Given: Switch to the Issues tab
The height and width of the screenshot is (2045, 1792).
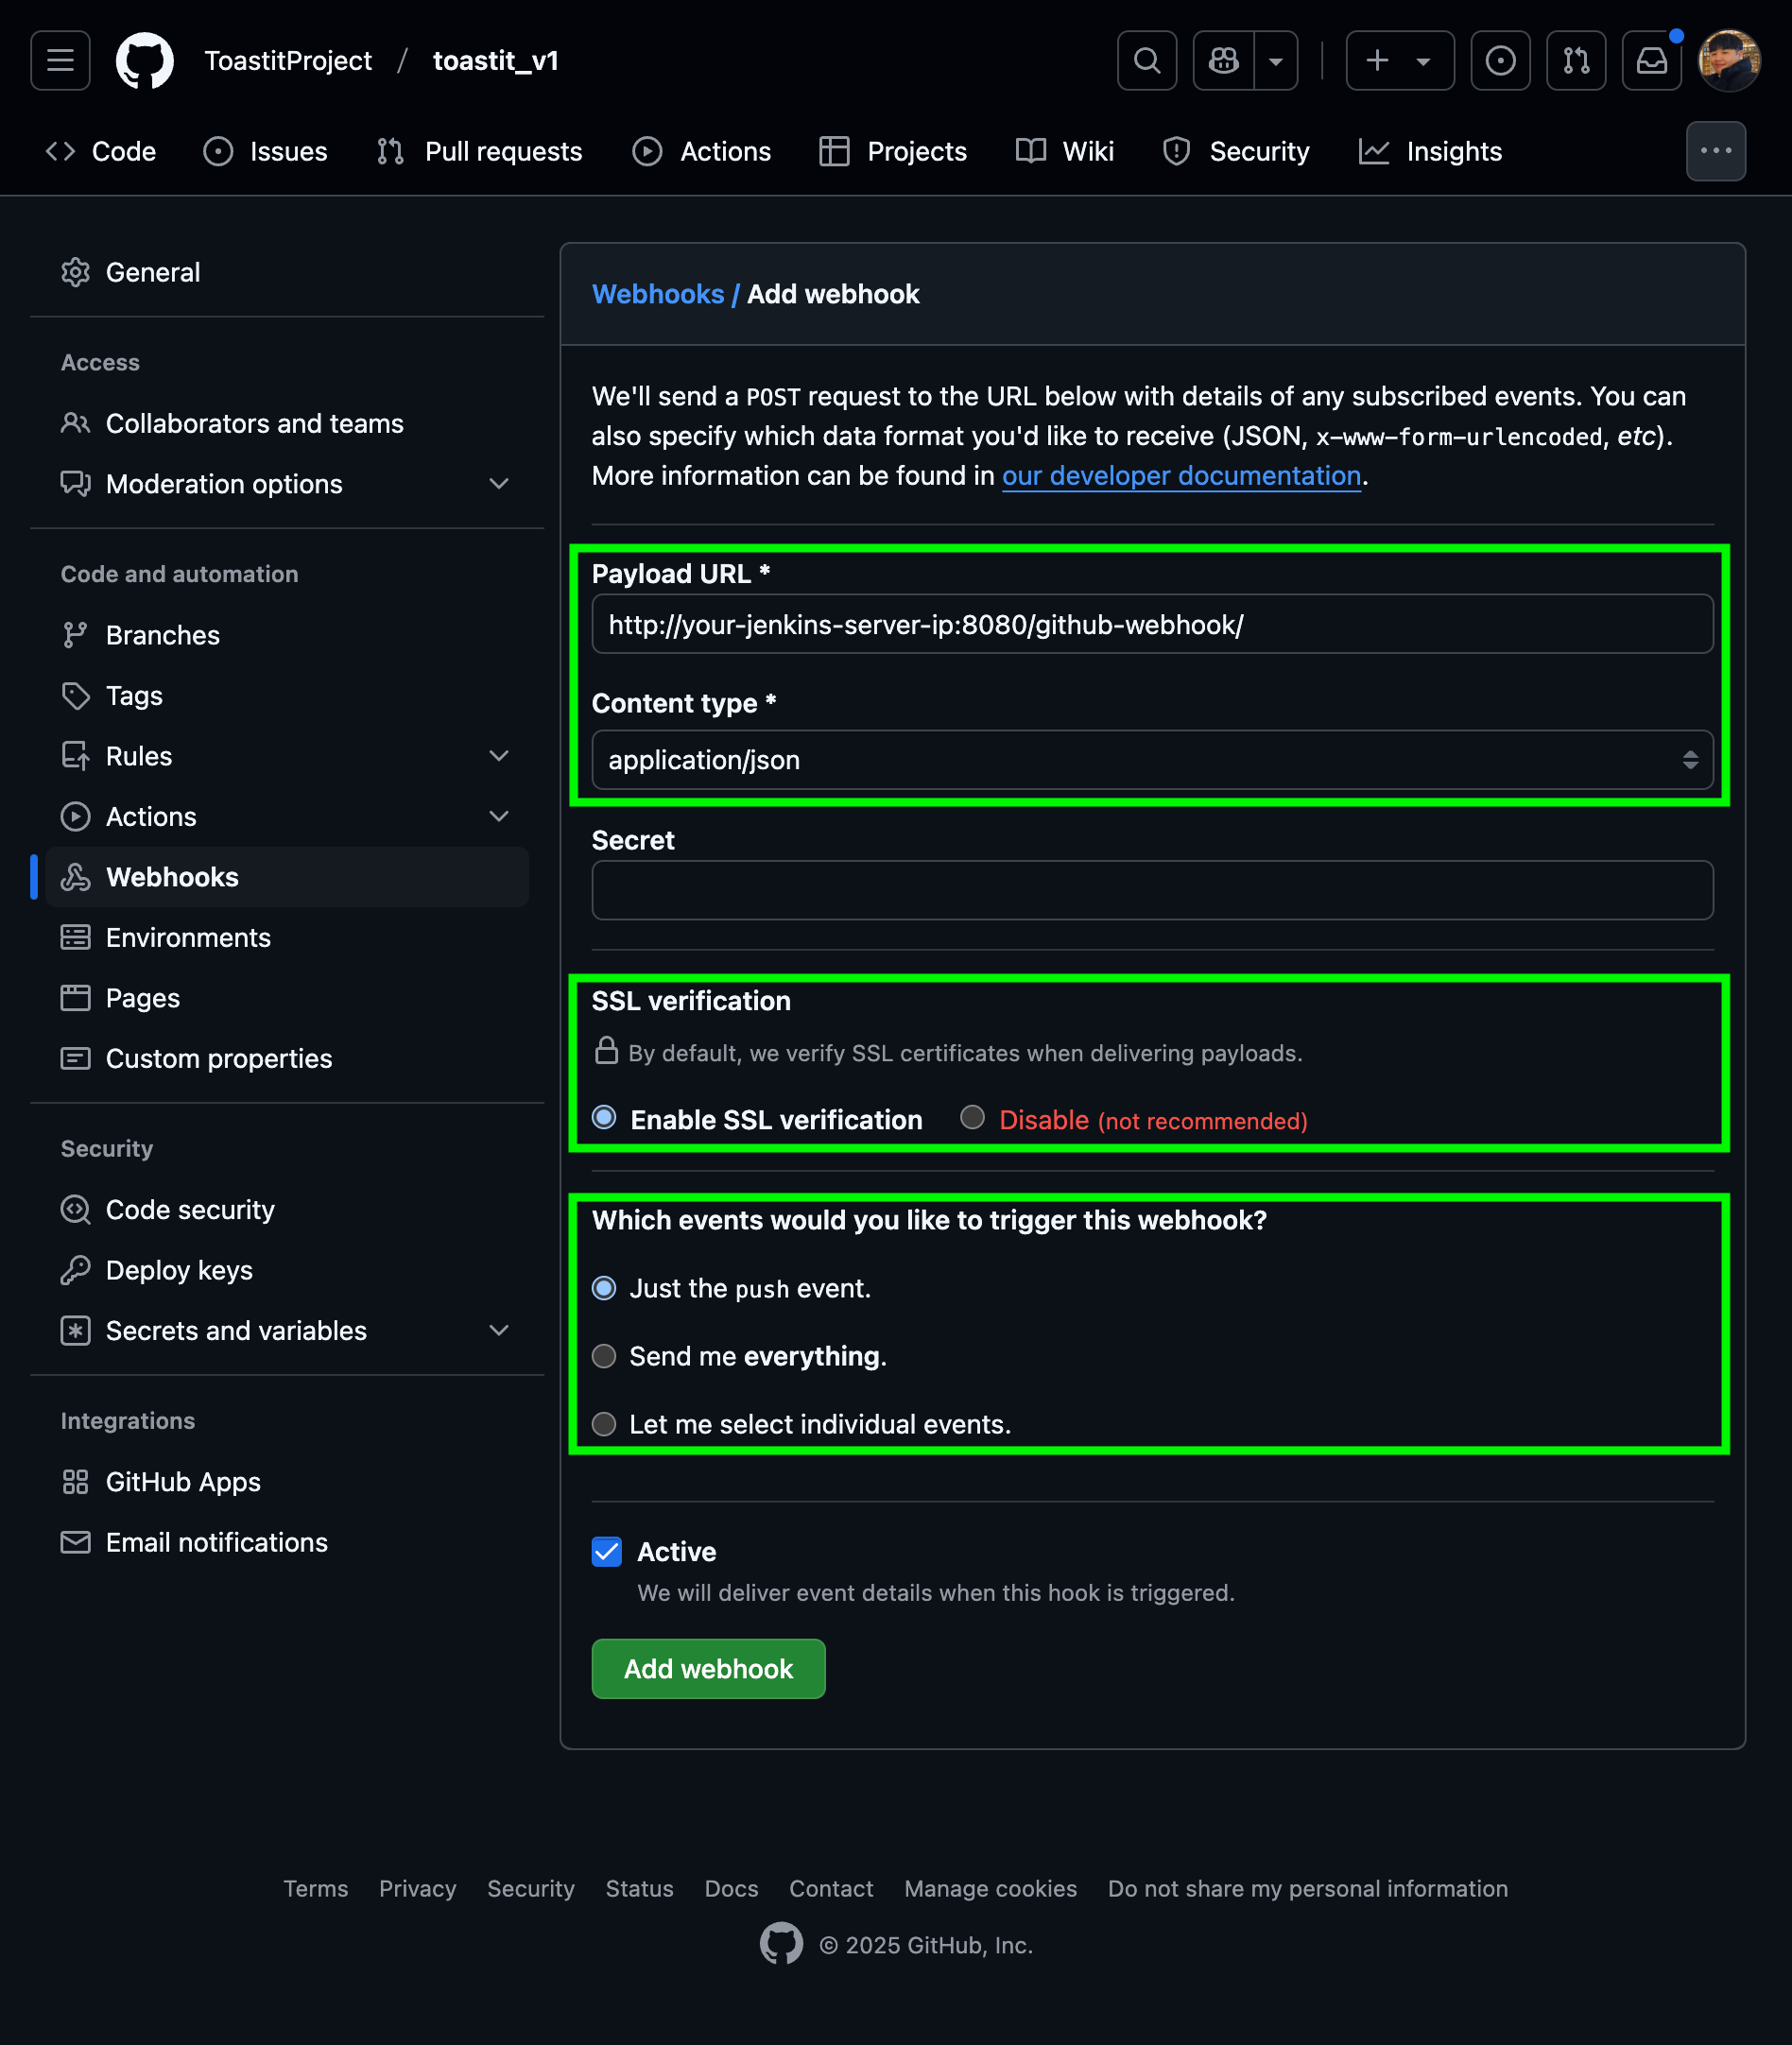Looking at the screenshot, I should point(266,151).
